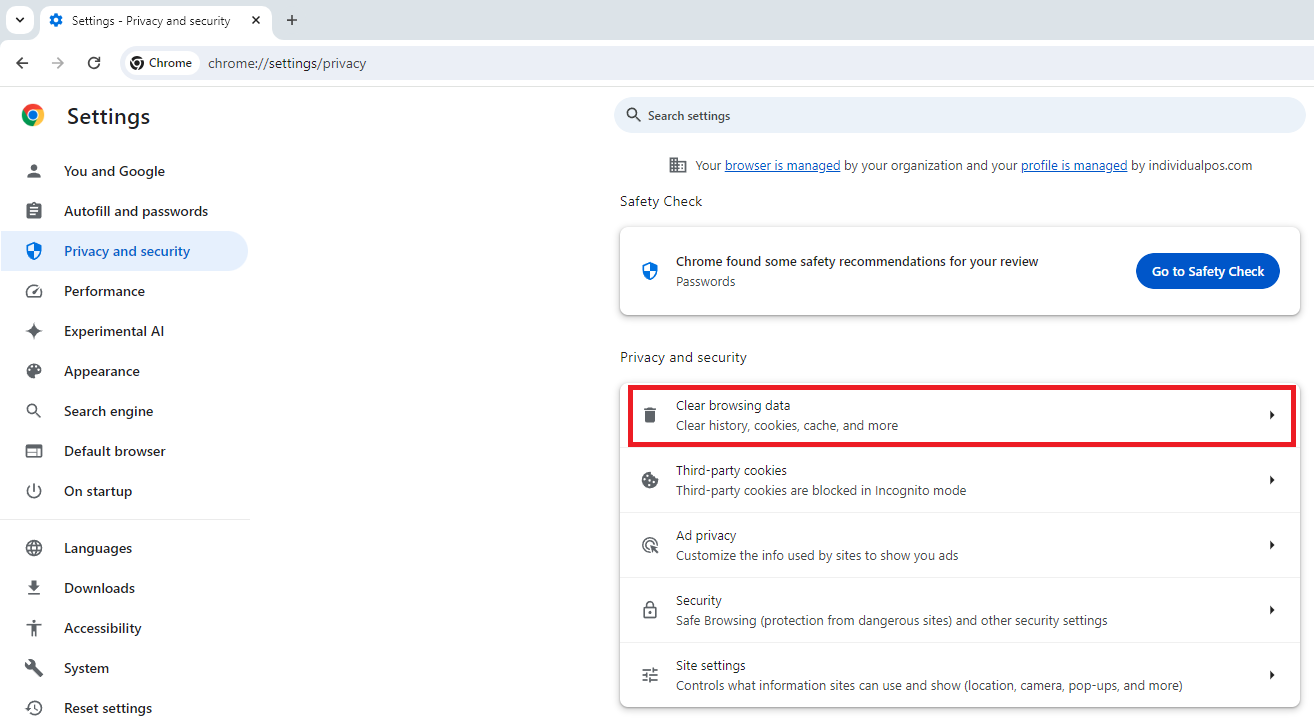Select Accessibility in the sidebar
The height and width of the screenshot is (719, 1314).
coord(124,628)
